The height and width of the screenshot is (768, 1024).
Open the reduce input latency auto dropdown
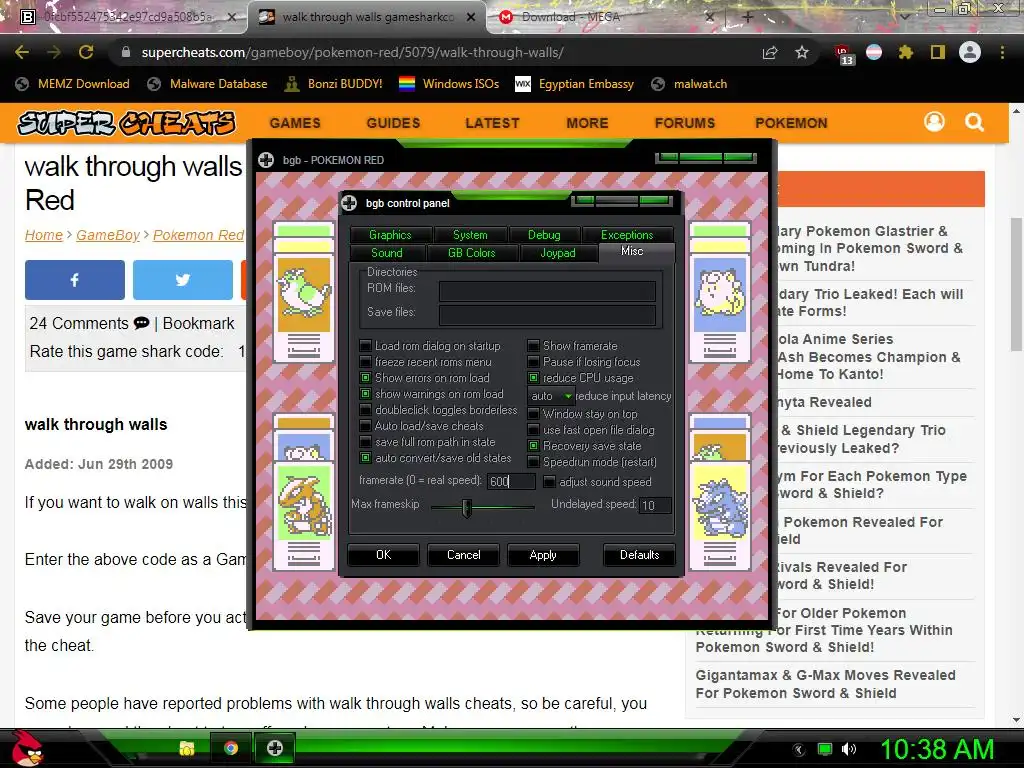pos(551,396)
